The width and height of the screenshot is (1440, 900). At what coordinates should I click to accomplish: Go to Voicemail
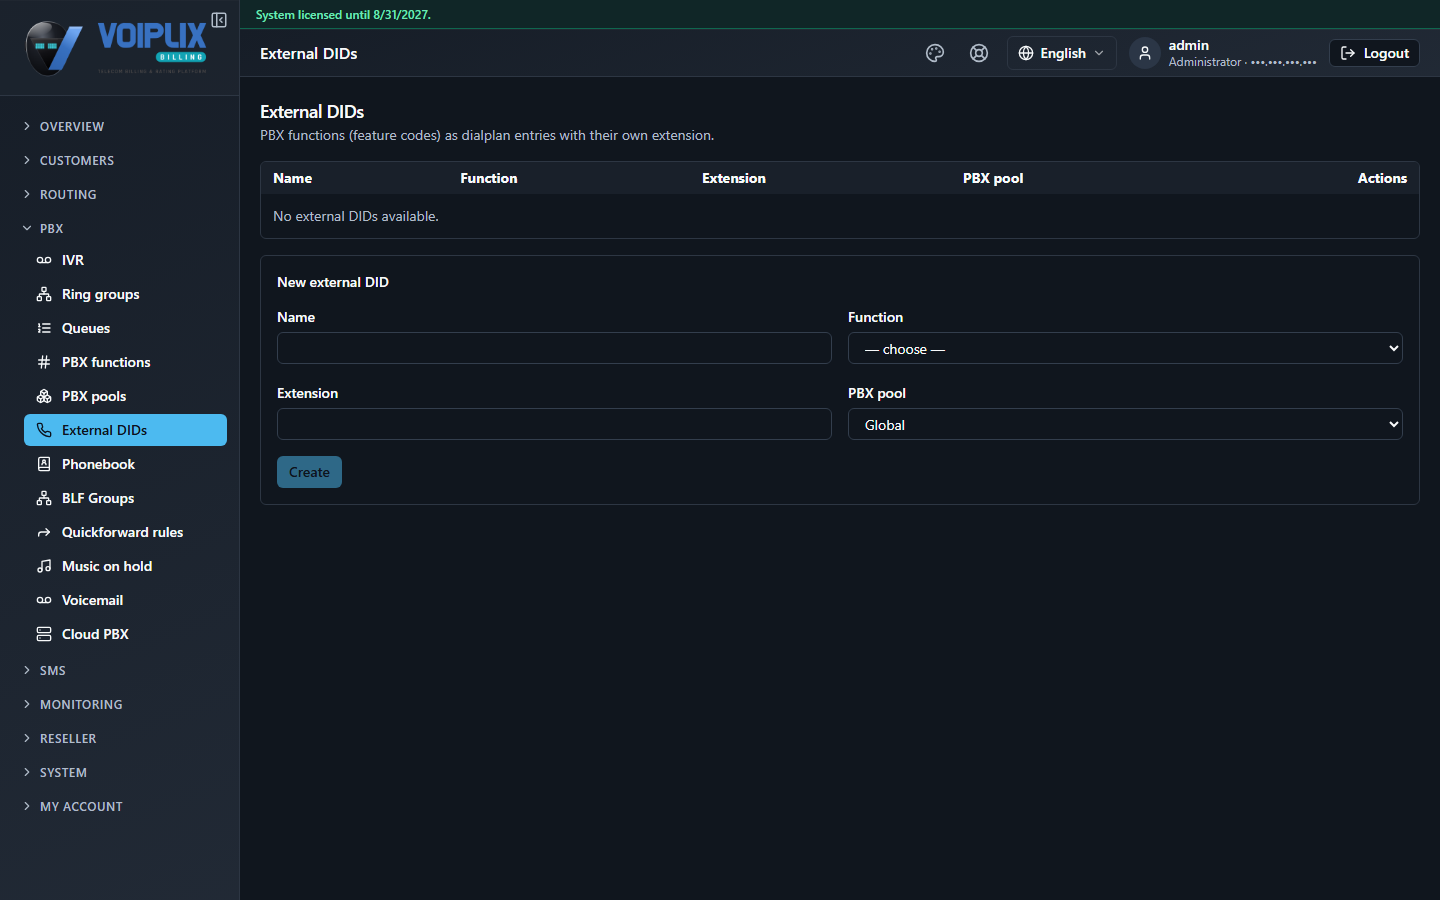tap(125, 600)
